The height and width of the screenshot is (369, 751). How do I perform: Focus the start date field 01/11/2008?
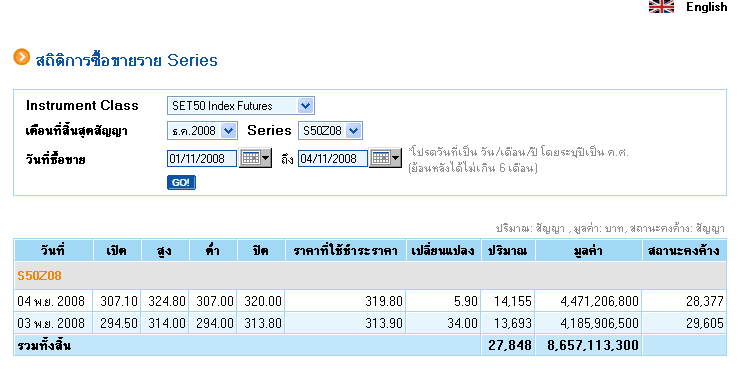coord(202,159)
